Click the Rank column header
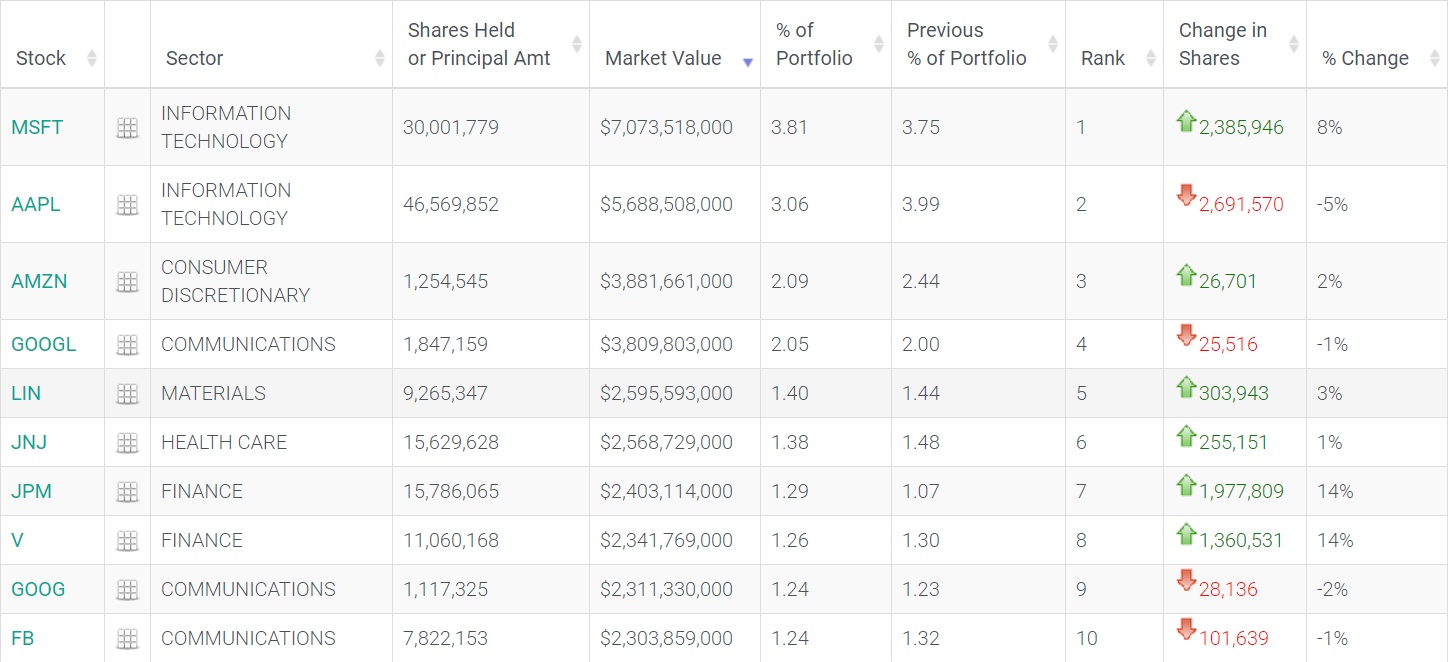 click(x=1103, y=58)
